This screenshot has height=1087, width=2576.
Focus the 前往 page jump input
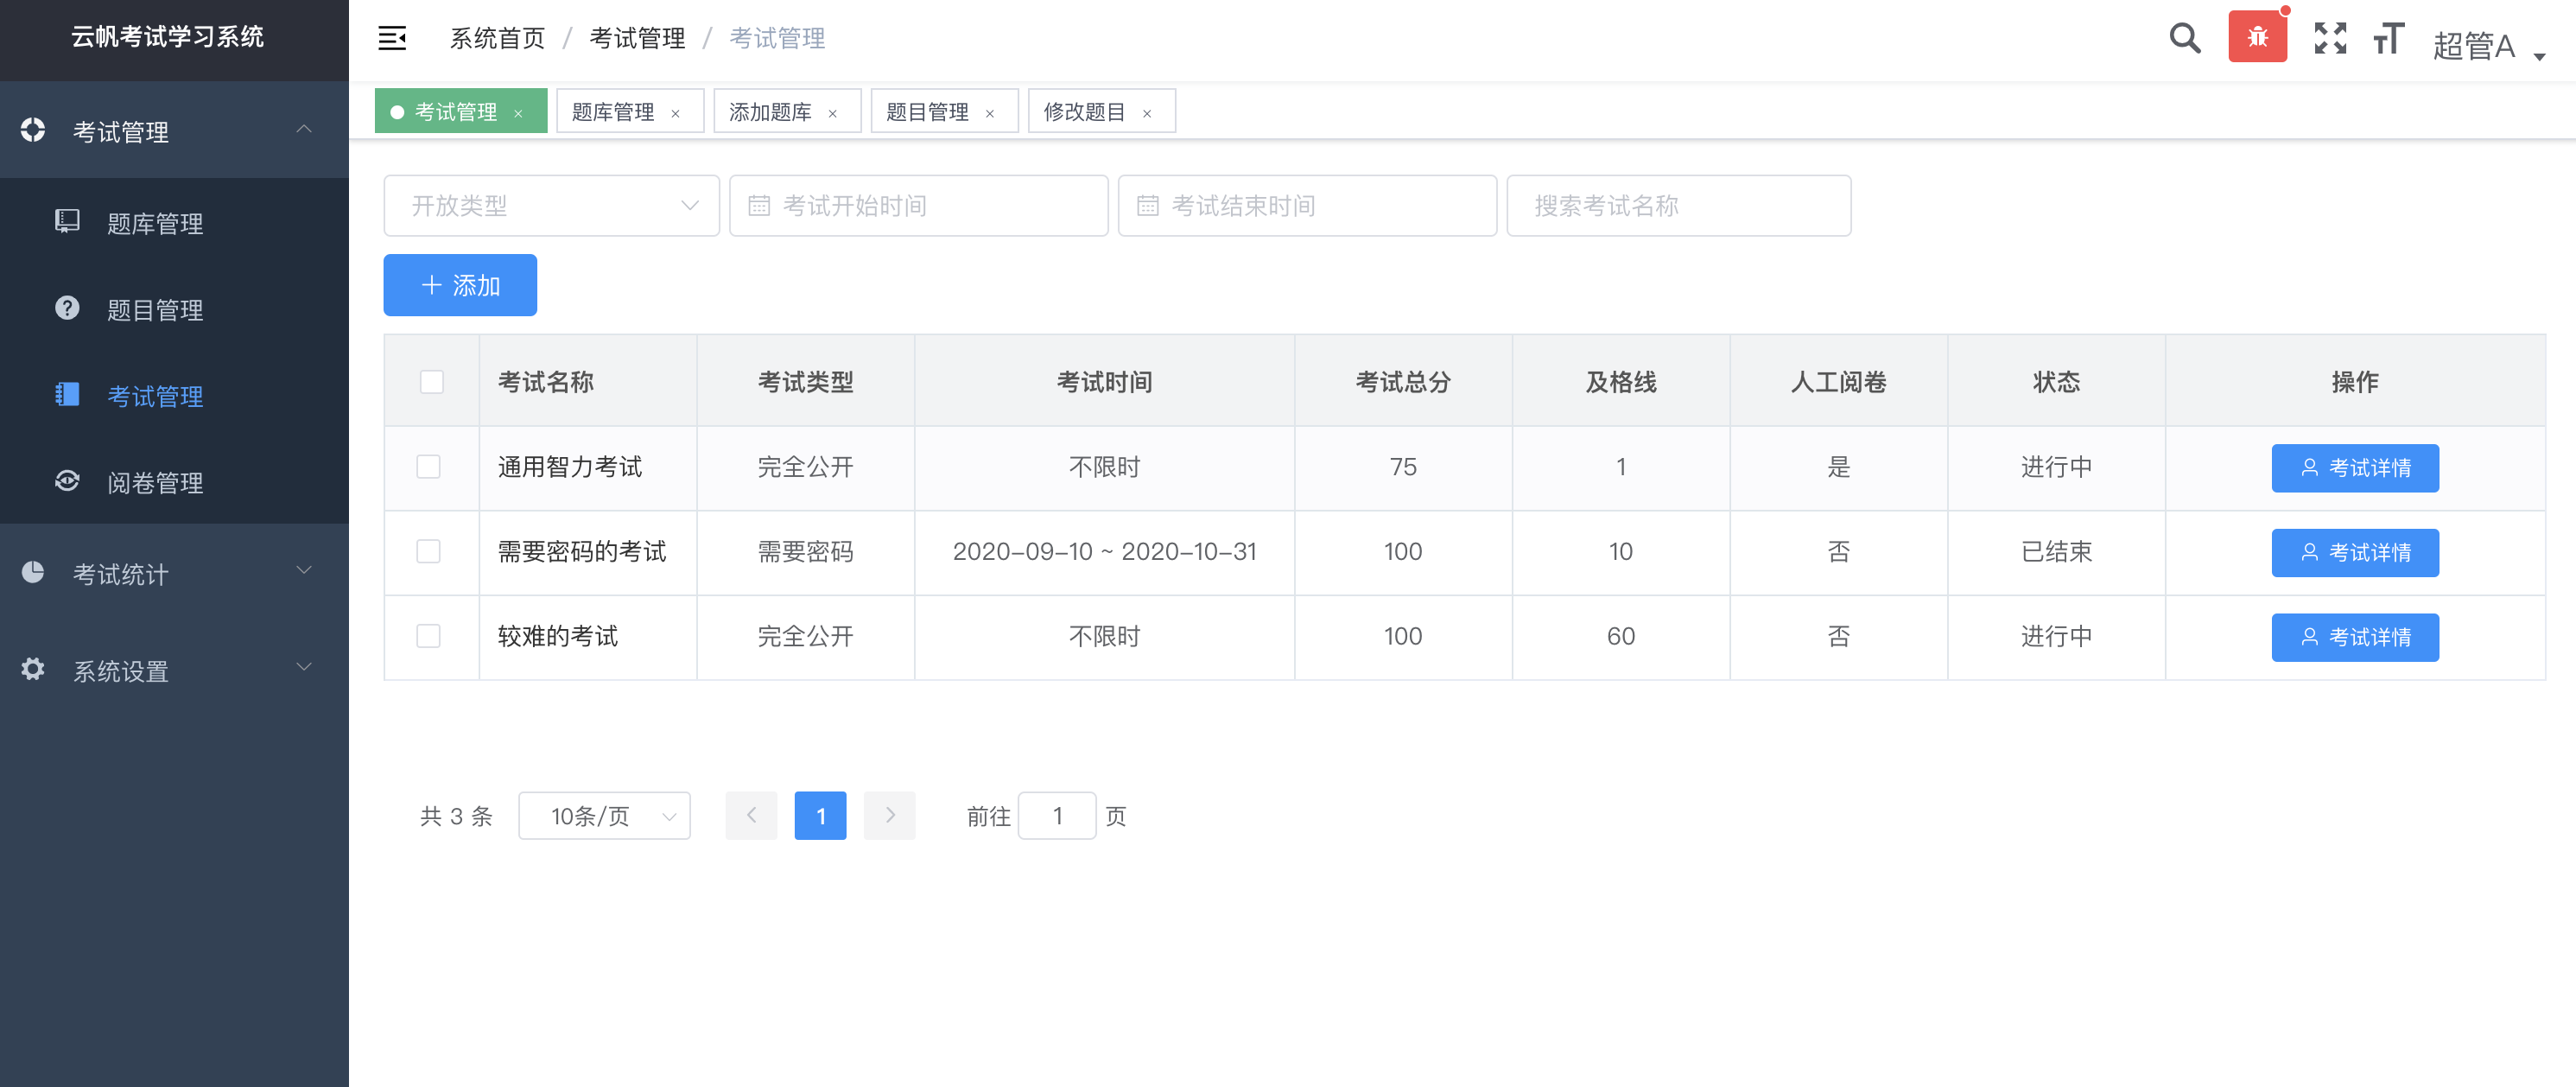coord(1056,816)
